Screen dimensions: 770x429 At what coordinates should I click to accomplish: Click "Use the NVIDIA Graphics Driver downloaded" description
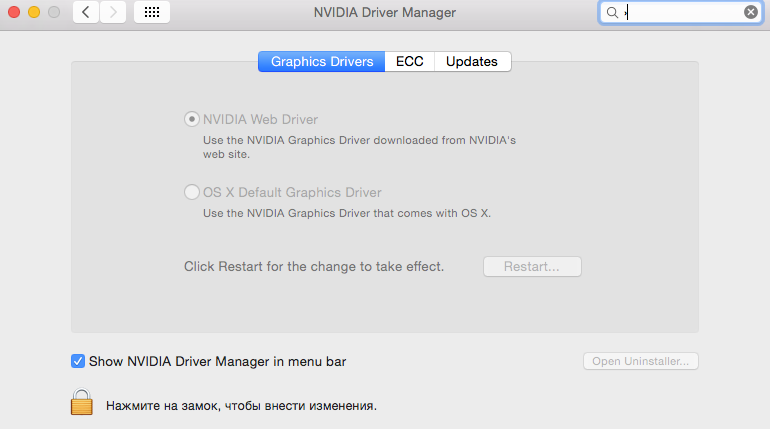coord(359,147)
